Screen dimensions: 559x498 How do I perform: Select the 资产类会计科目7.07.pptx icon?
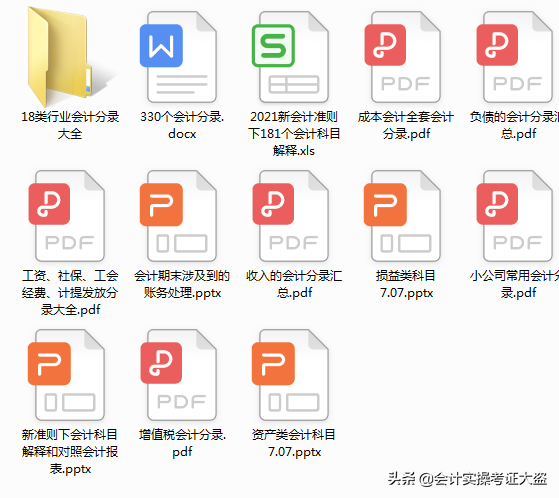coord(290,375)
